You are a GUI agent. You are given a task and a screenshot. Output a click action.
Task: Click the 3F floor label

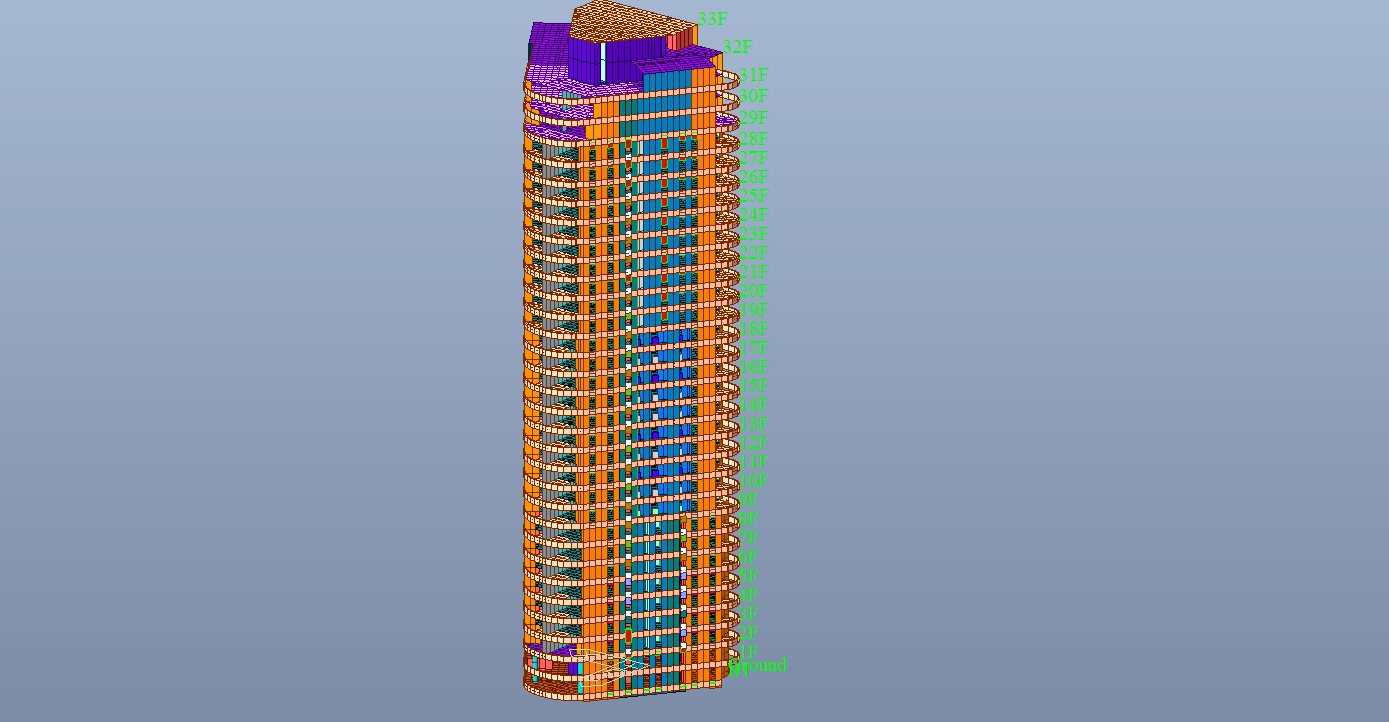pos(748,614)
